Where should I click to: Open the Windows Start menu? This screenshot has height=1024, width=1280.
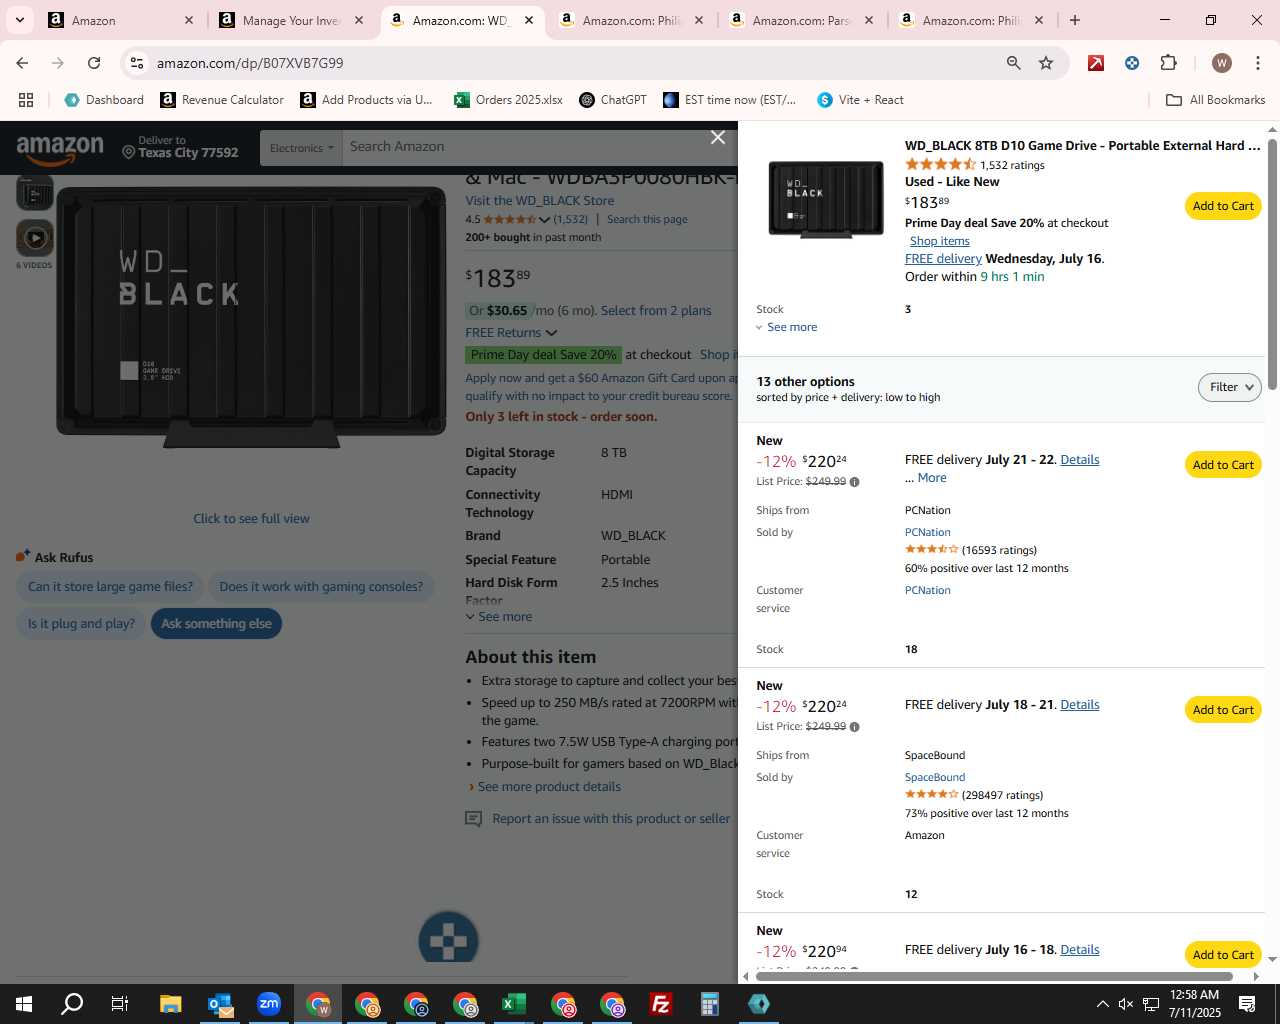[x=24, y=1004]
